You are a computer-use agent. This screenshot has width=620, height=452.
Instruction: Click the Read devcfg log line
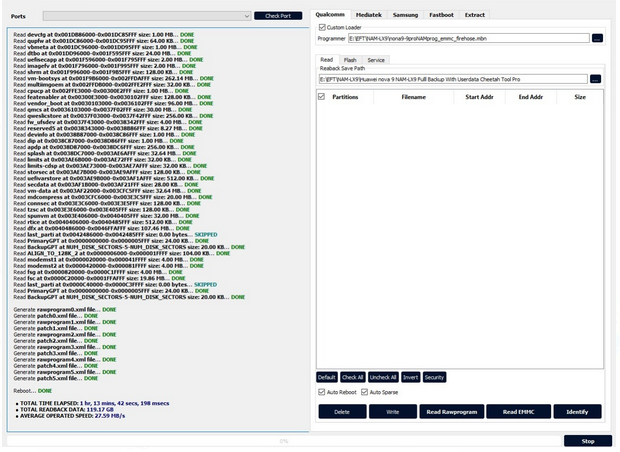(104, 35)
